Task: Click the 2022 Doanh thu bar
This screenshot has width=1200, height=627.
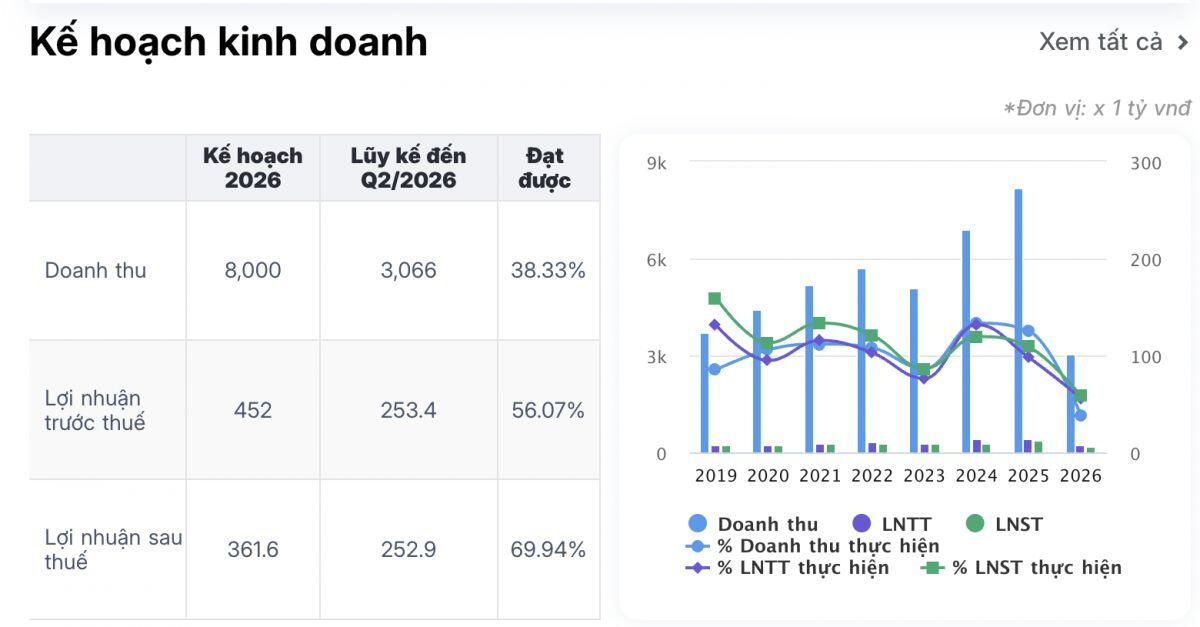Action: coord(861,361)
